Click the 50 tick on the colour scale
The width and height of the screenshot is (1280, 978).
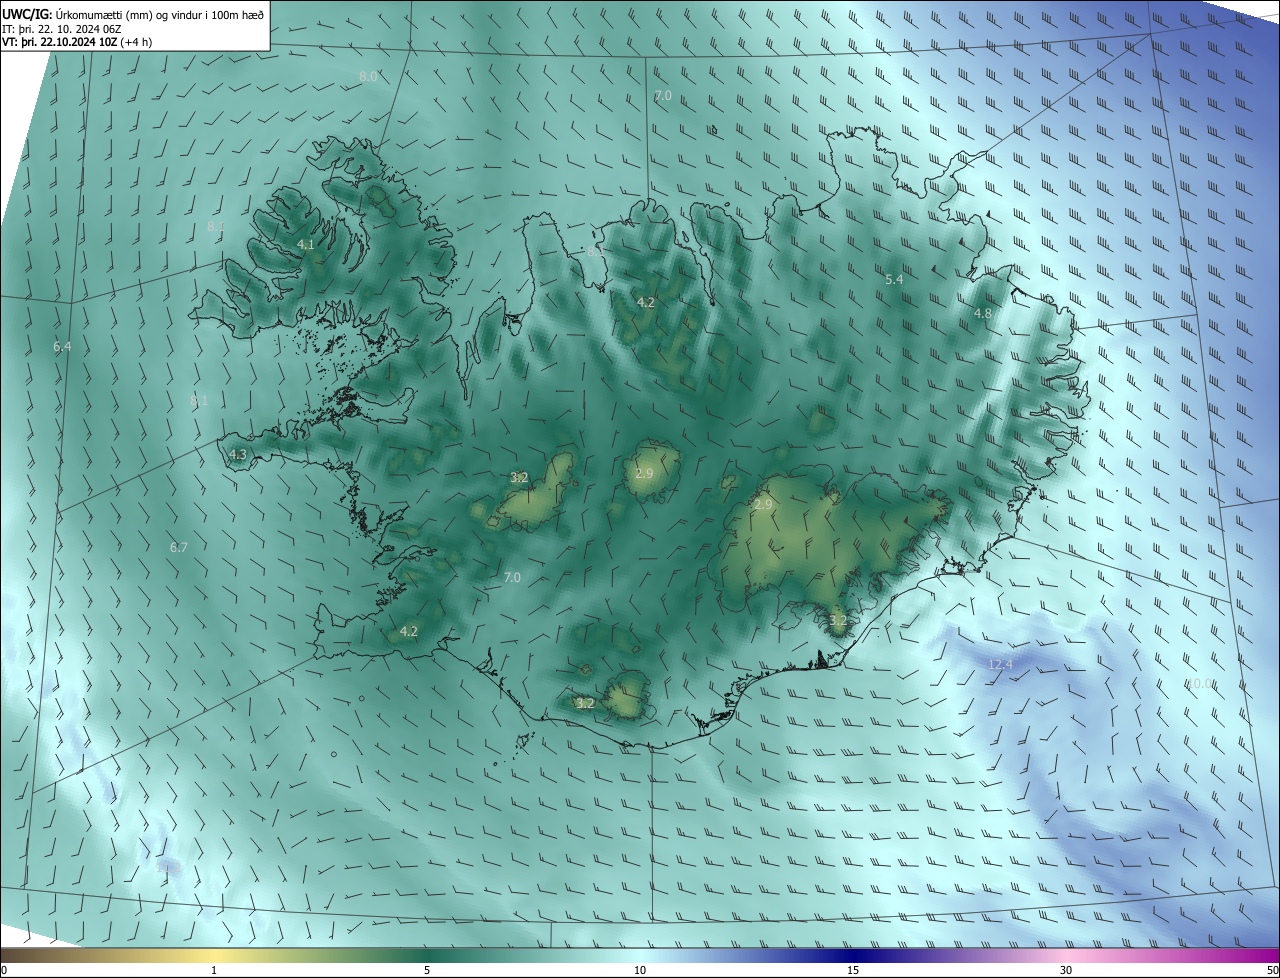[1272, 970]
